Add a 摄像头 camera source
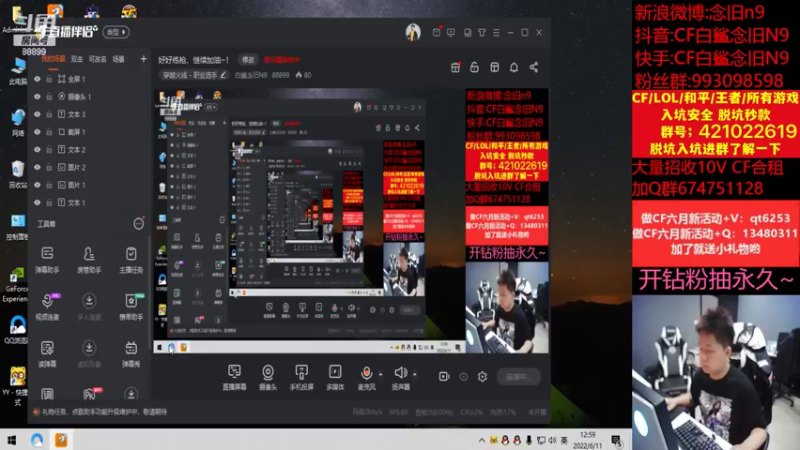The width and height of the screenshot is (800, 450). pyautogui.click(x=268, y=378)
